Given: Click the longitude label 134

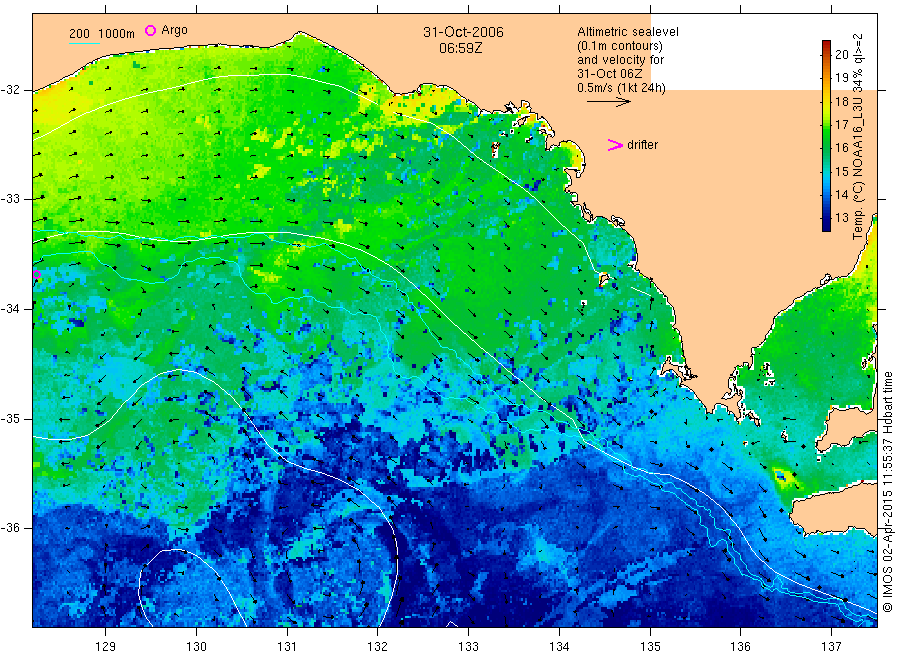Looking at the screenshot, I should tap(559, 646).
